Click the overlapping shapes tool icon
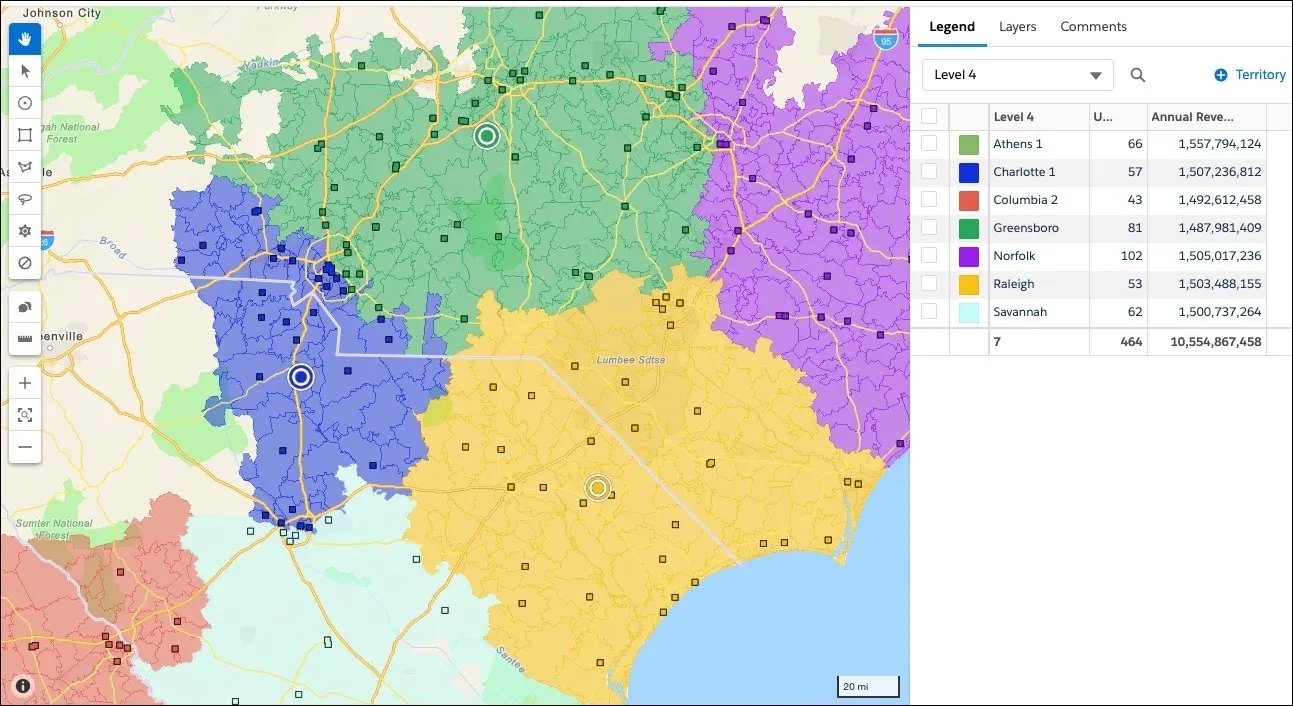The width and height of the screenshot is (1293, 706). 25,307
